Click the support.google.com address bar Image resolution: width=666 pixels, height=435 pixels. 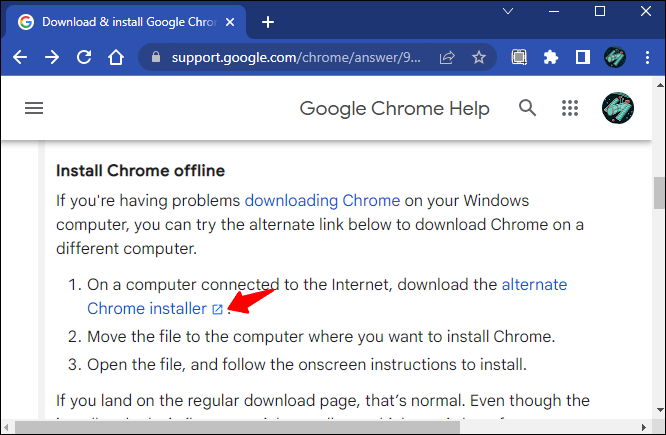(x=296, y=57)
